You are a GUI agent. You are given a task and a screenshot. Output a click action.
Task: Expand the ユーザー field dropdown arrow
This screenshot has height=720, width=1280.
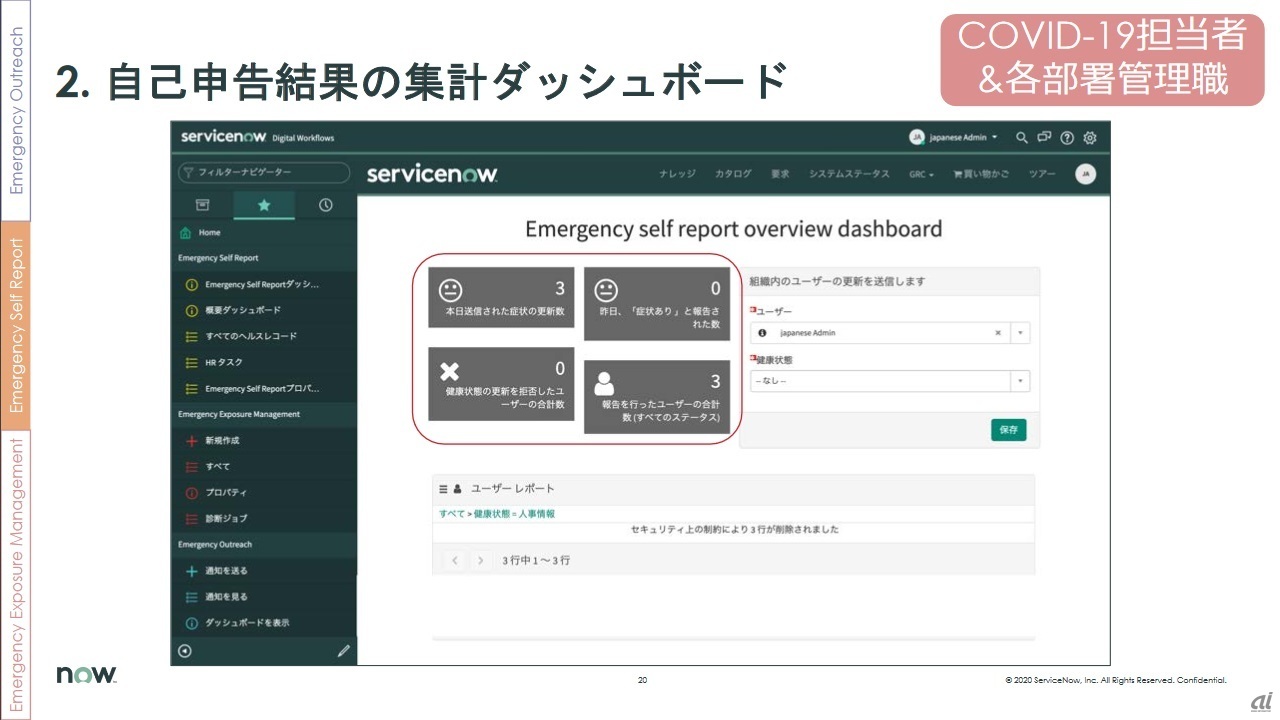[x=1020, y=333]
